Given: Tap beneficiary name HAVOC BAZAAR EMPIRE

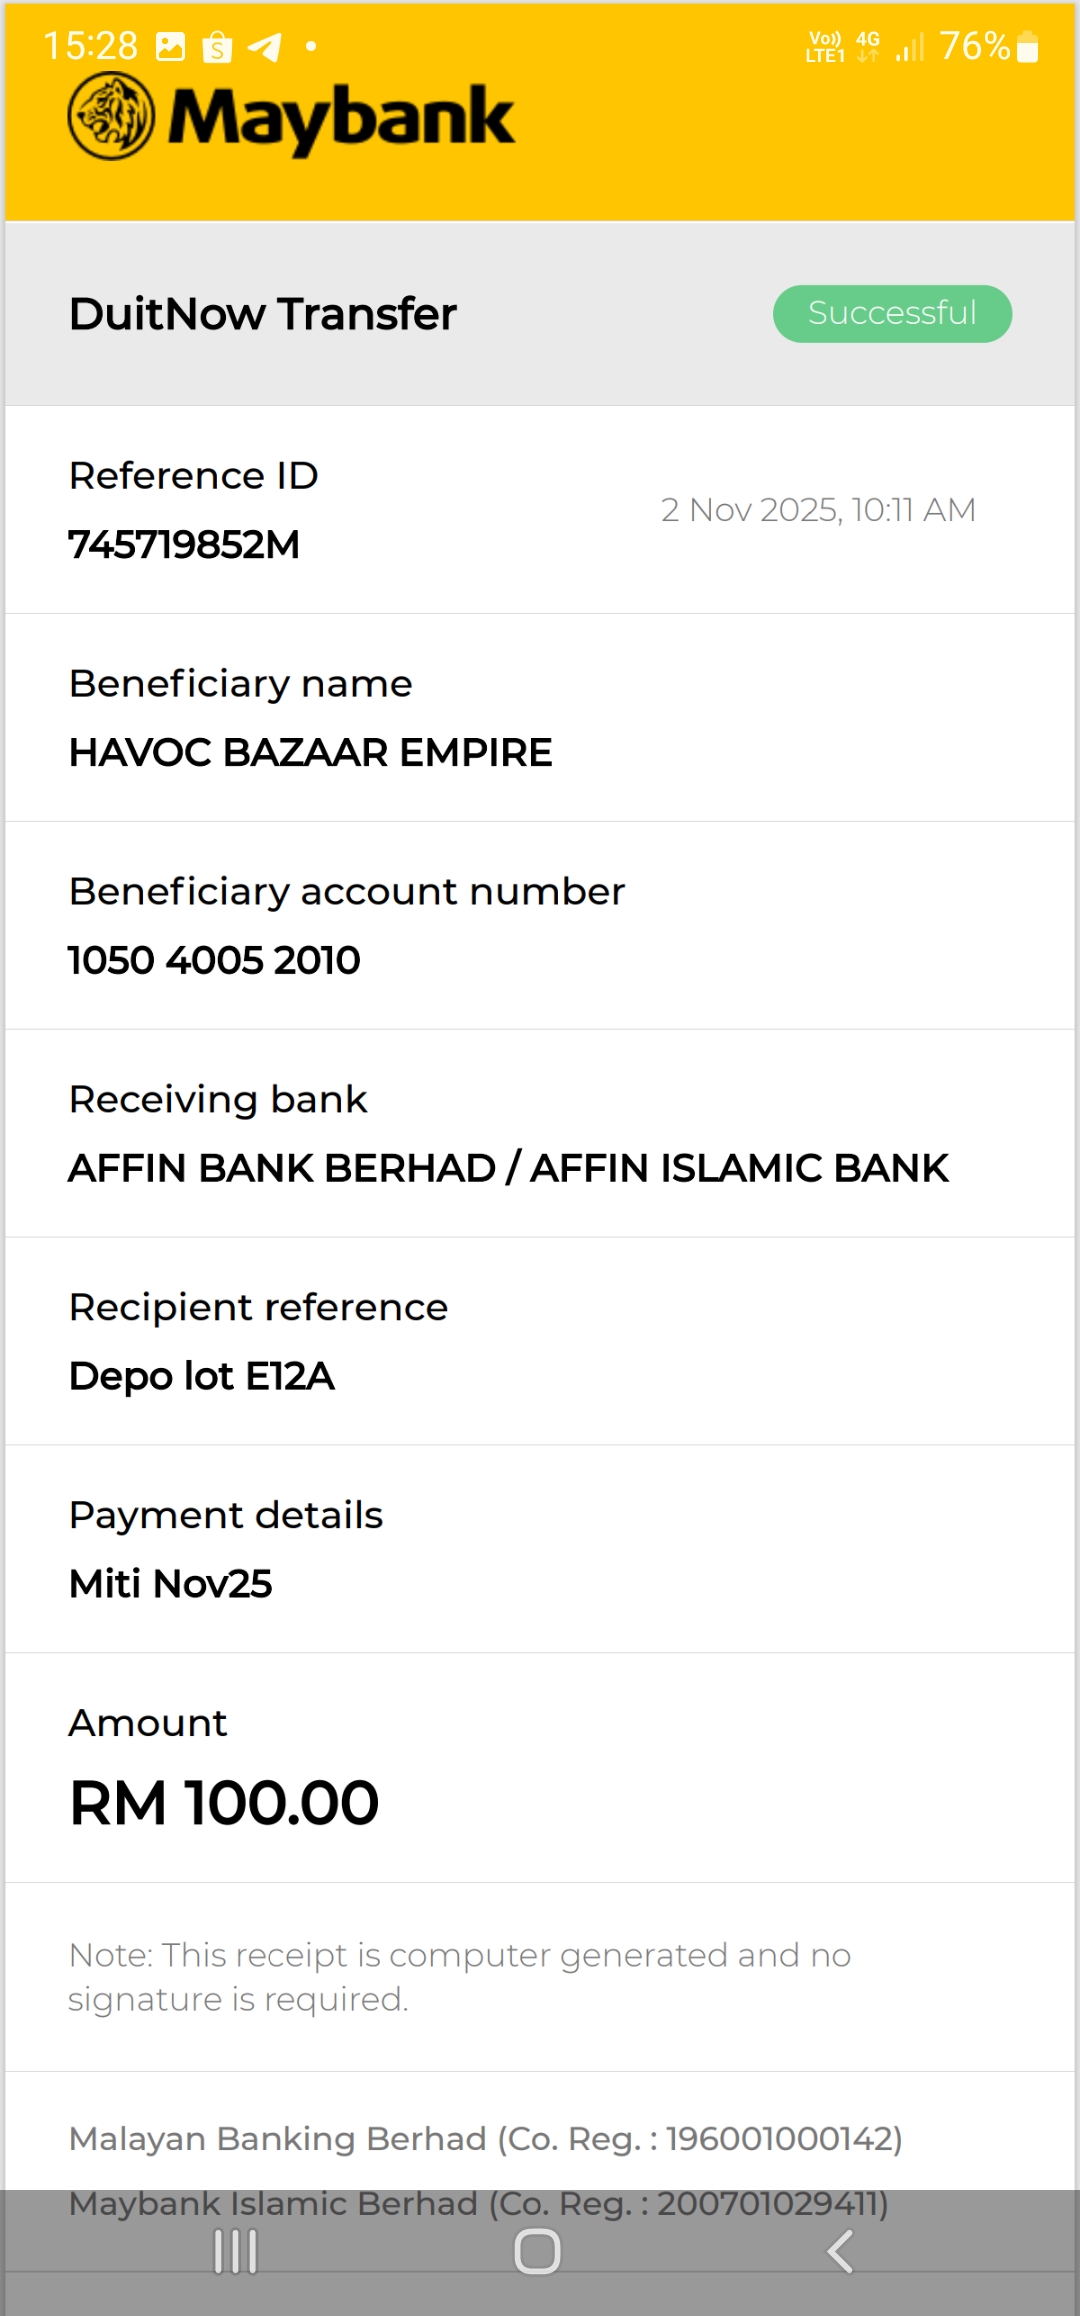Looking at the screenshot, I should point(310,753).
